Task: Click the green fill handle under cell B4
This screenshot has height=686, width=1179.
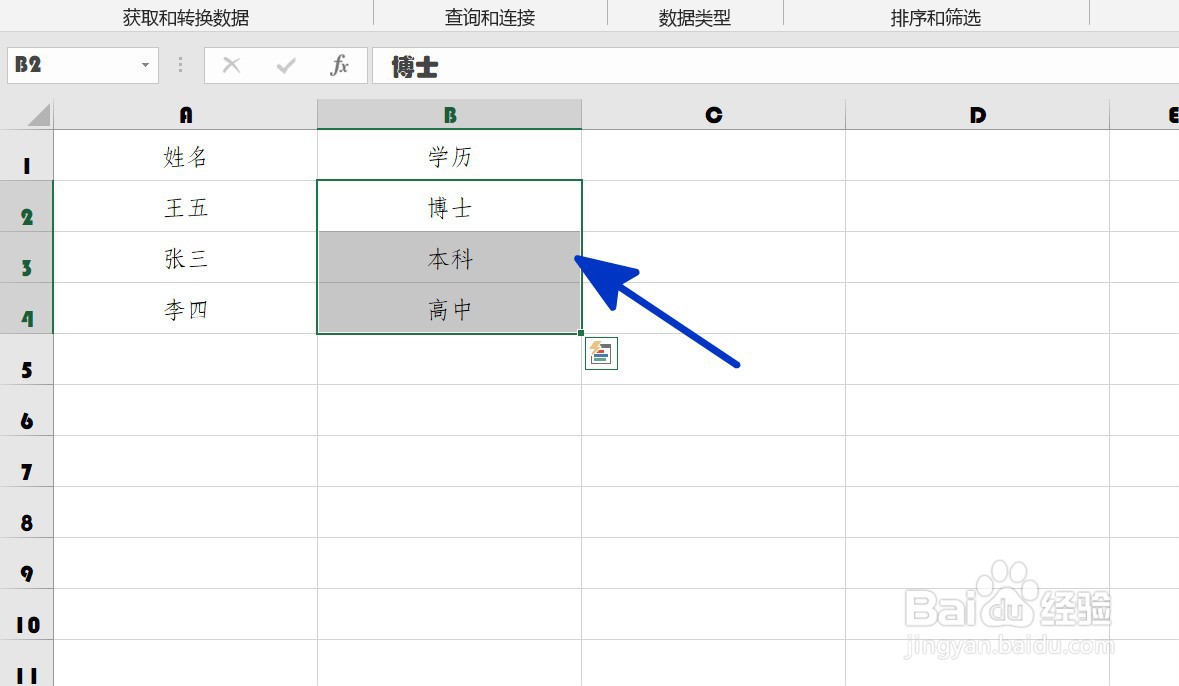Action: pos(580,331)
